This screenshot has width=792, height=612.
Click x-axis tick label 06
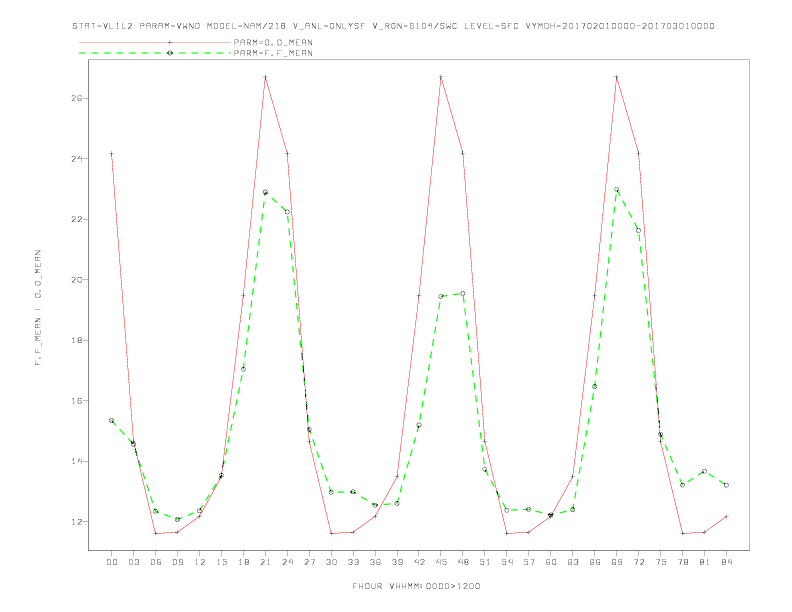pyautogui.click(x=156, y=562)
